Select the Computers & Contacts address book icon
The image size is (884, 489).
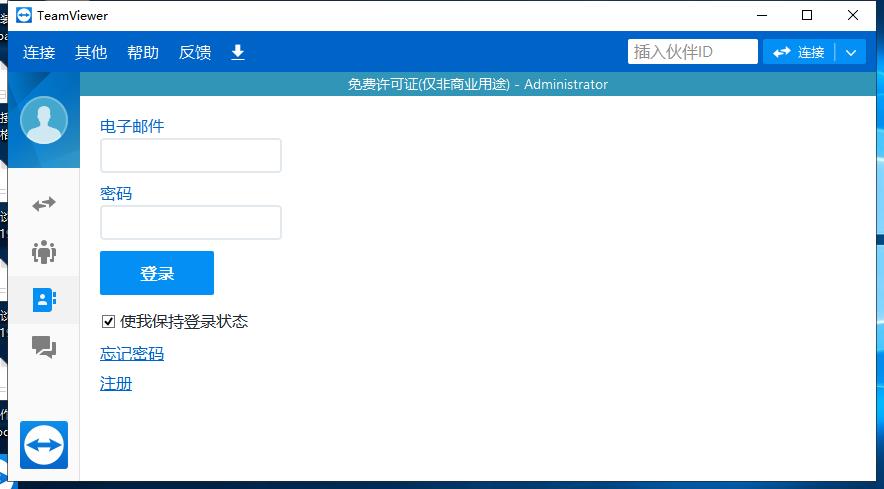click(44, 300)
